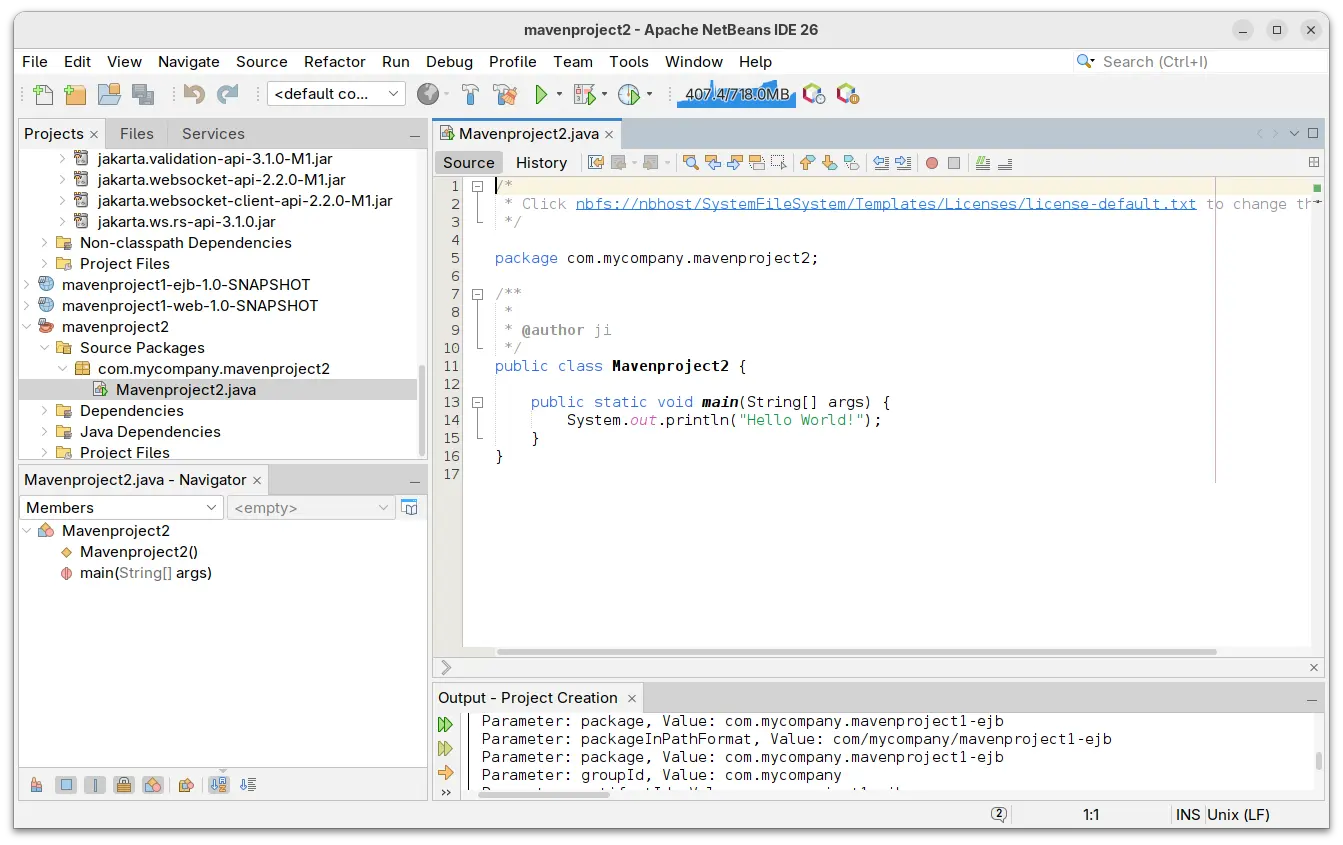
Task: Click the Profile the IDE icon
Action: click(x=814, y=94)
